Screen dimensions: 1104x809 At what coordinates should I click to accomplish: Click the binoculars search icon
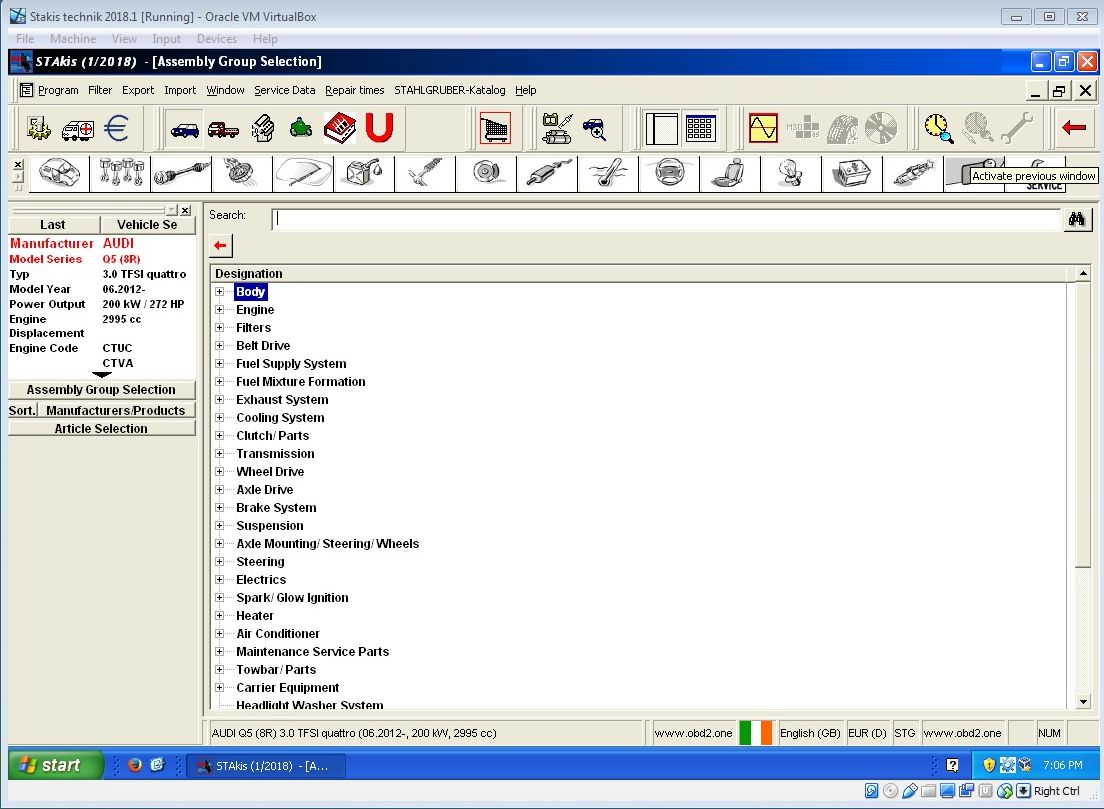tap(1077, 219)
